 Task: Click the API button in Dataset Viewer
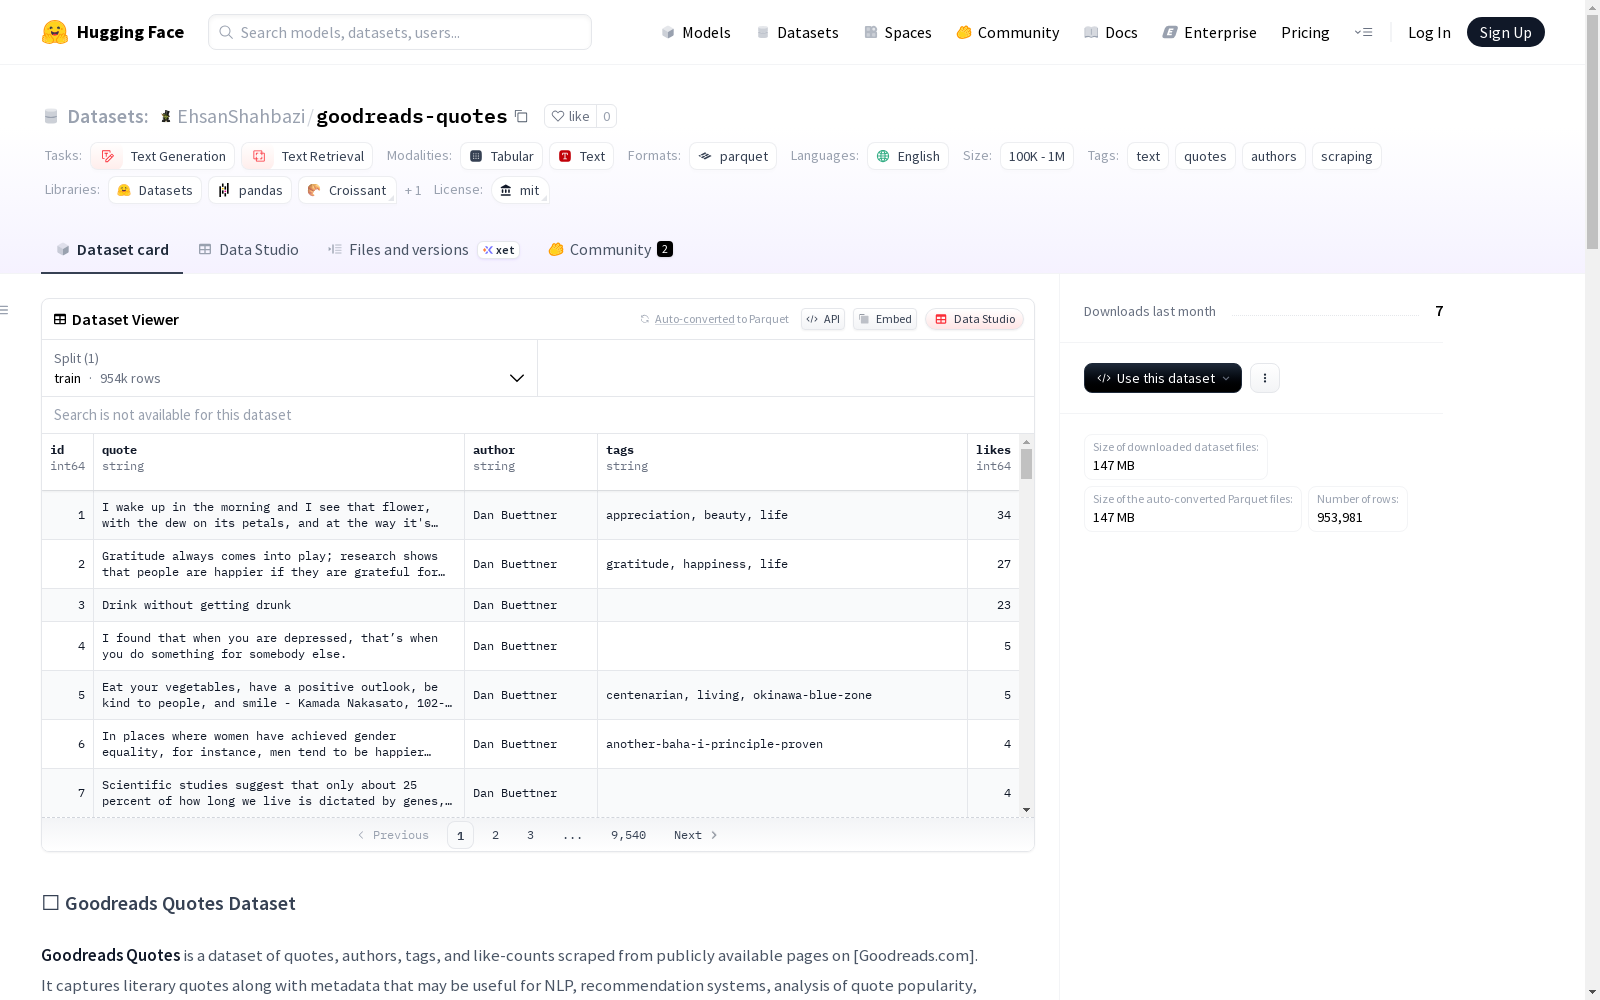click(x=823, y=319)
